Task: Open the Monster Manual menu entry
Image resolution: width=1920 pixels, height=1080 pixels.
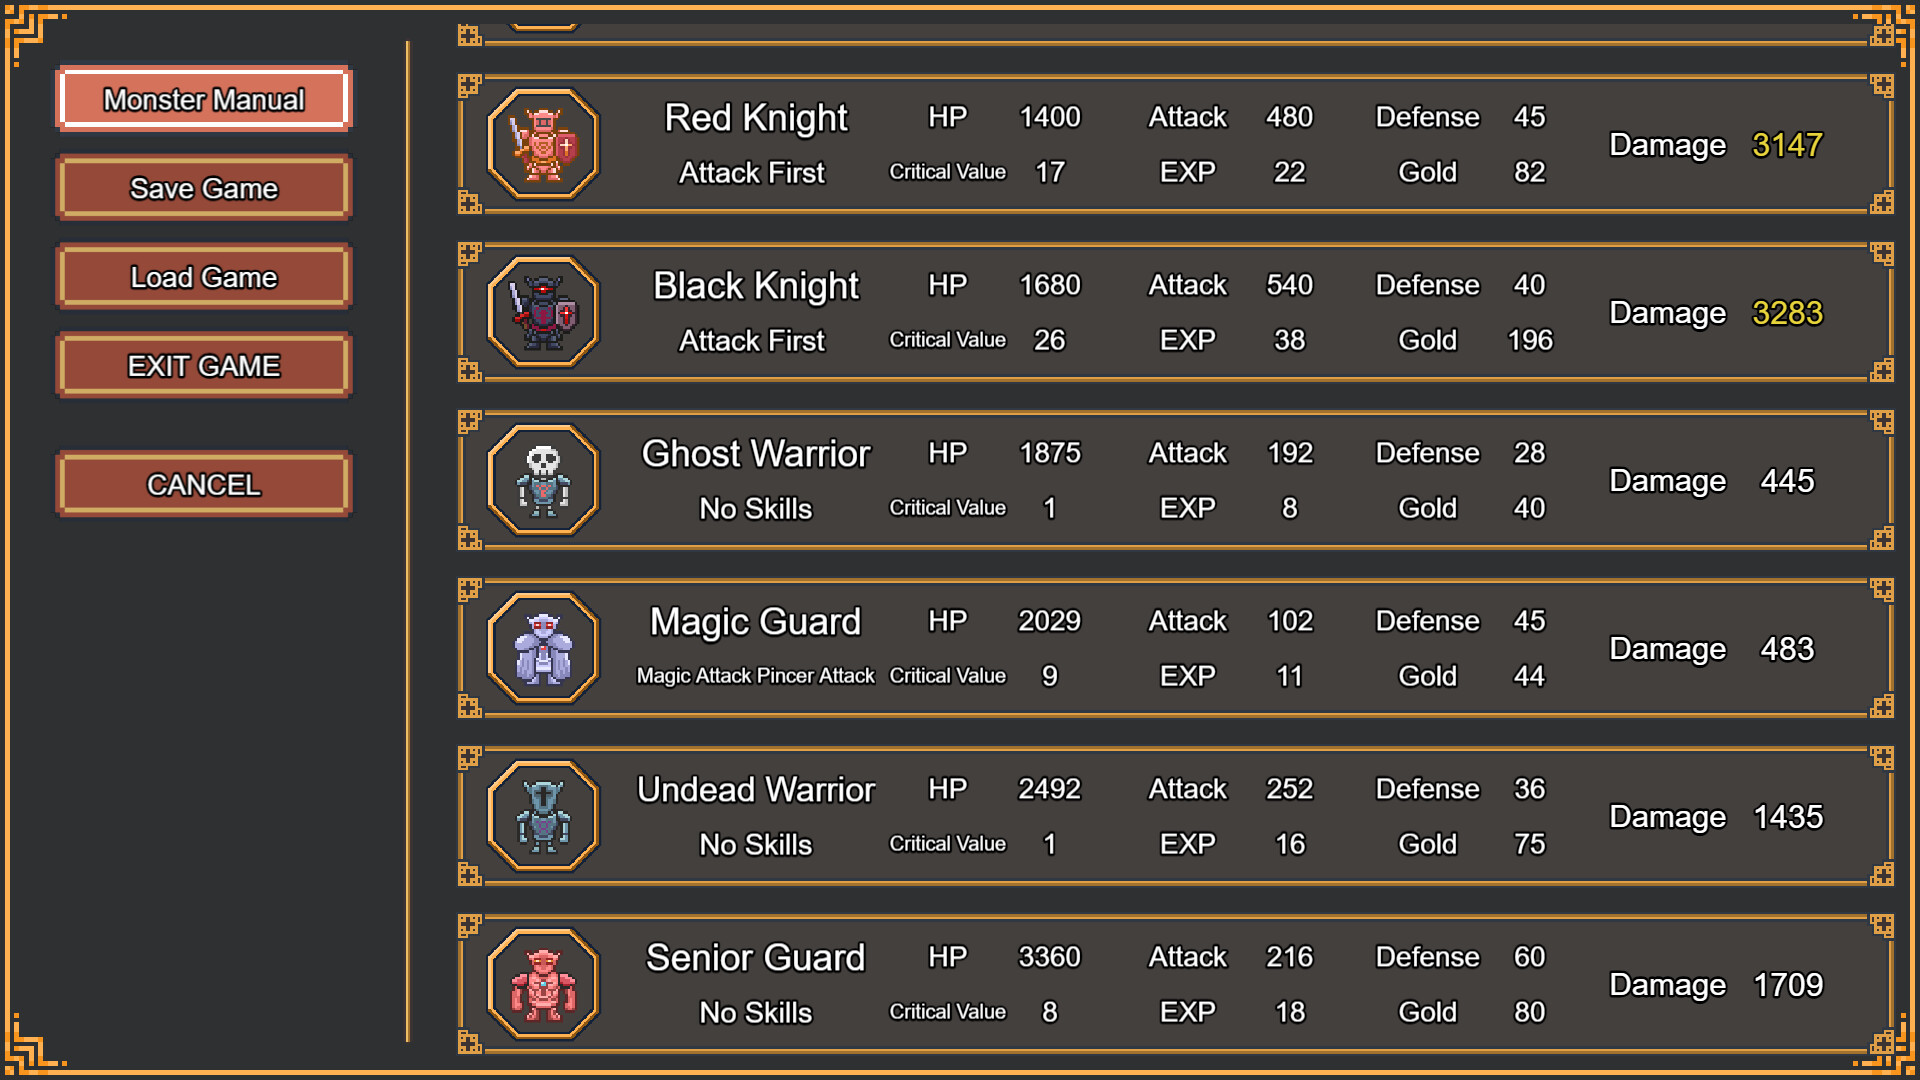Action: (203, 99)
